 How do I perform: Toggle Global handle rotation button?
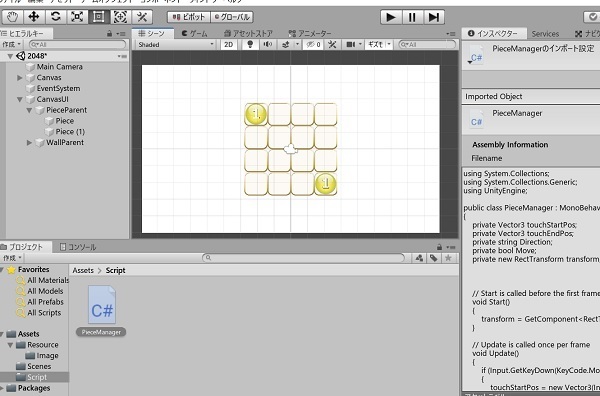pos(232,17)
